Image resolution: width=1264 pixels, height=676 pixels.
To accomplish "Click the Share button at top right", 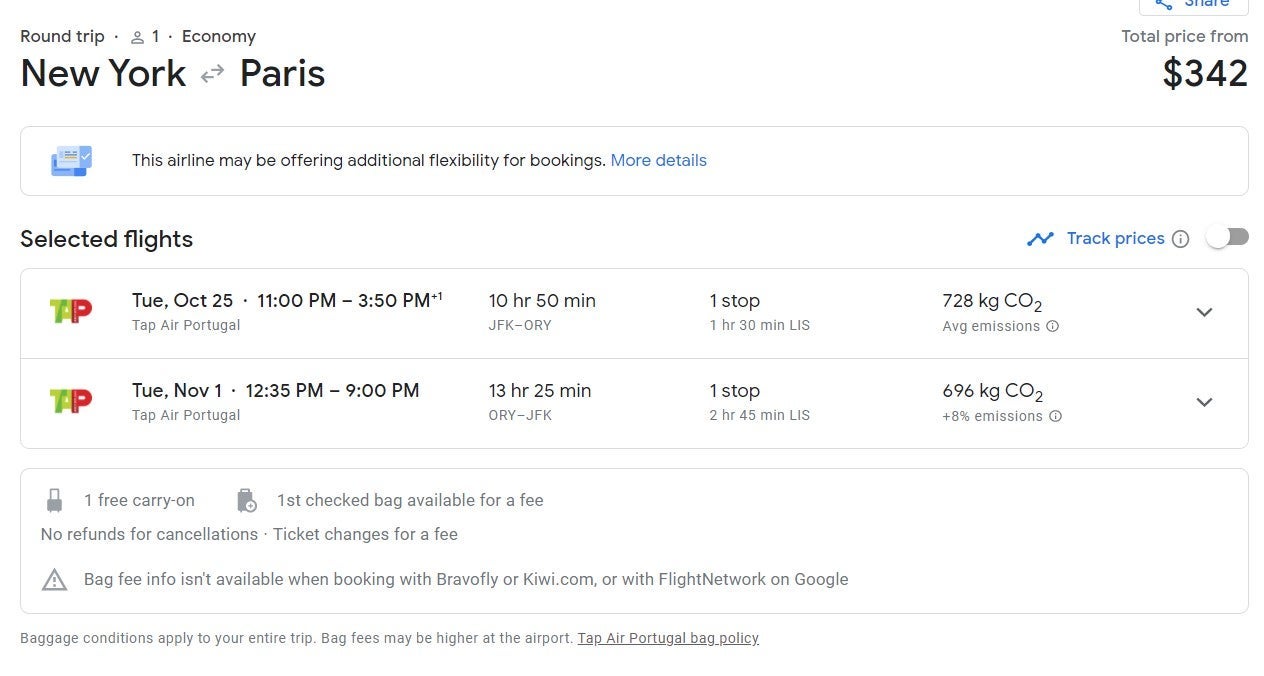I will (1193, 5).
